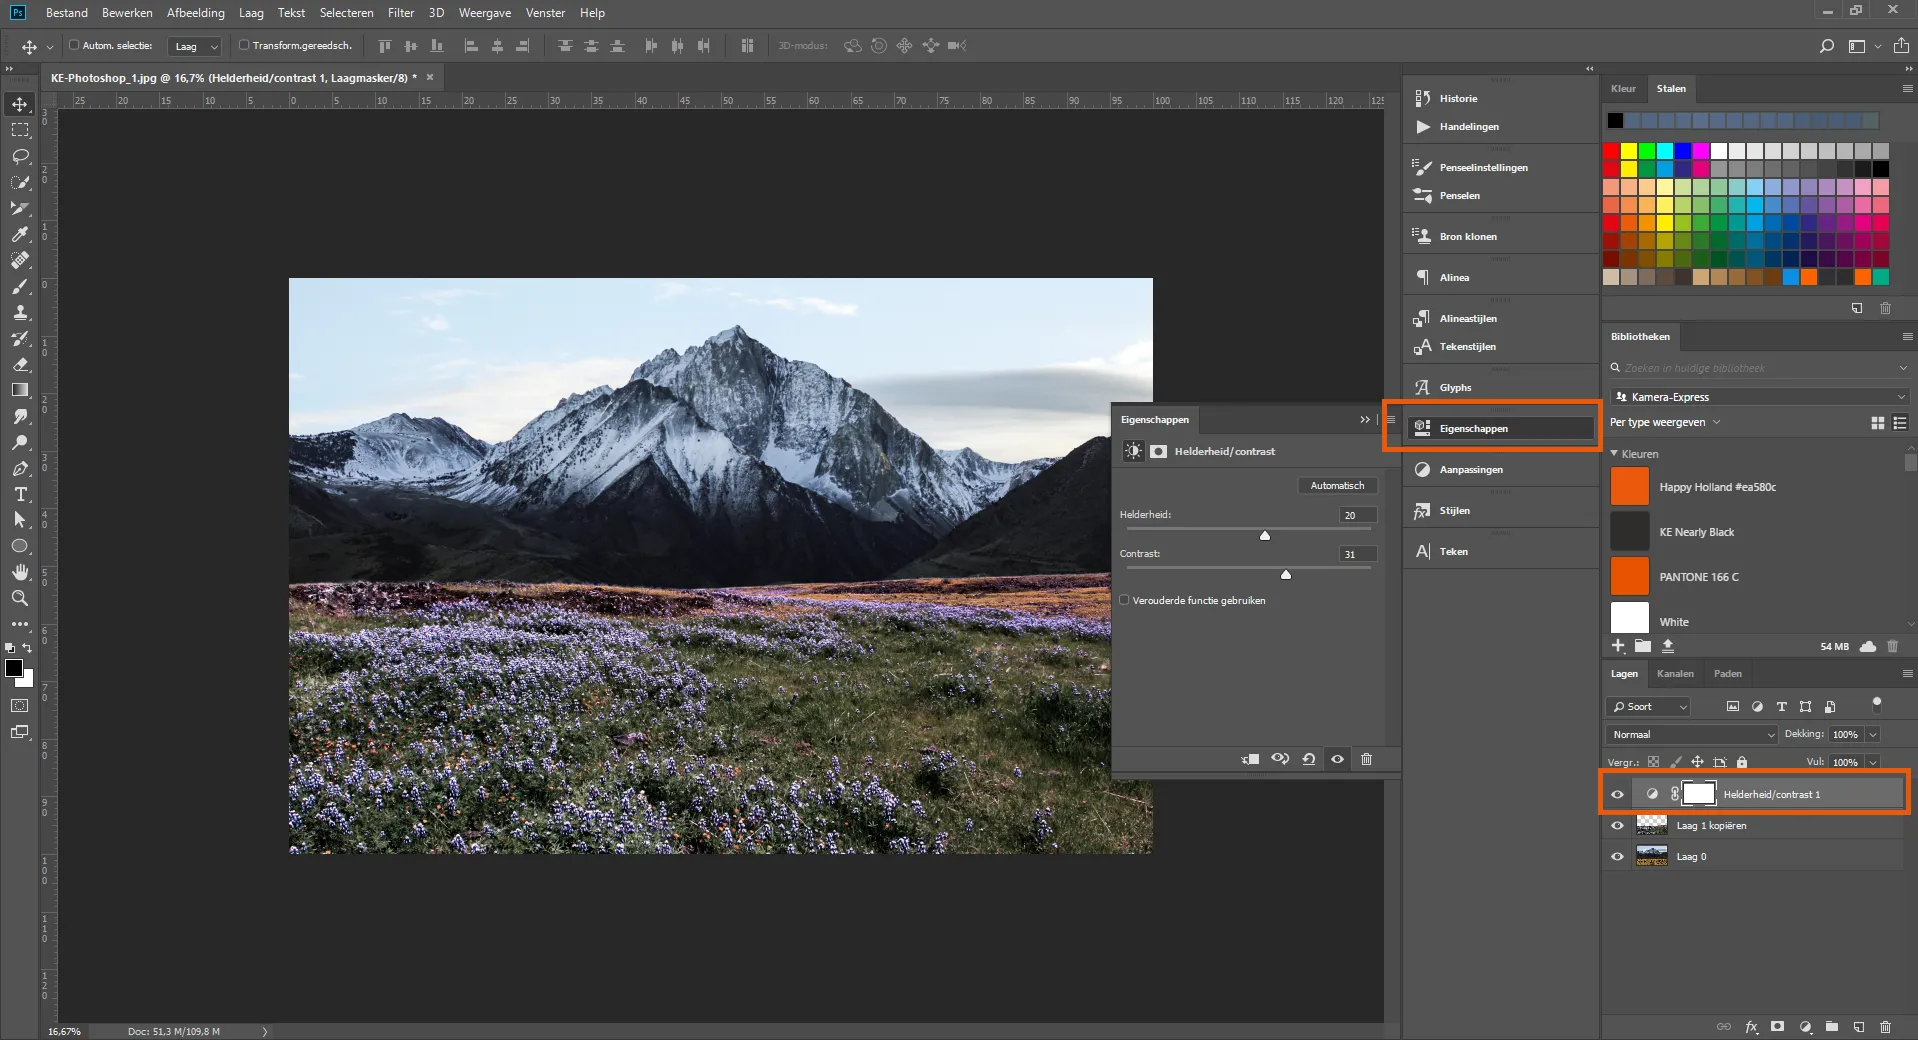Open the Laag auto-select dropdown
The image size is (1918, 1040).
pos(194,46)
